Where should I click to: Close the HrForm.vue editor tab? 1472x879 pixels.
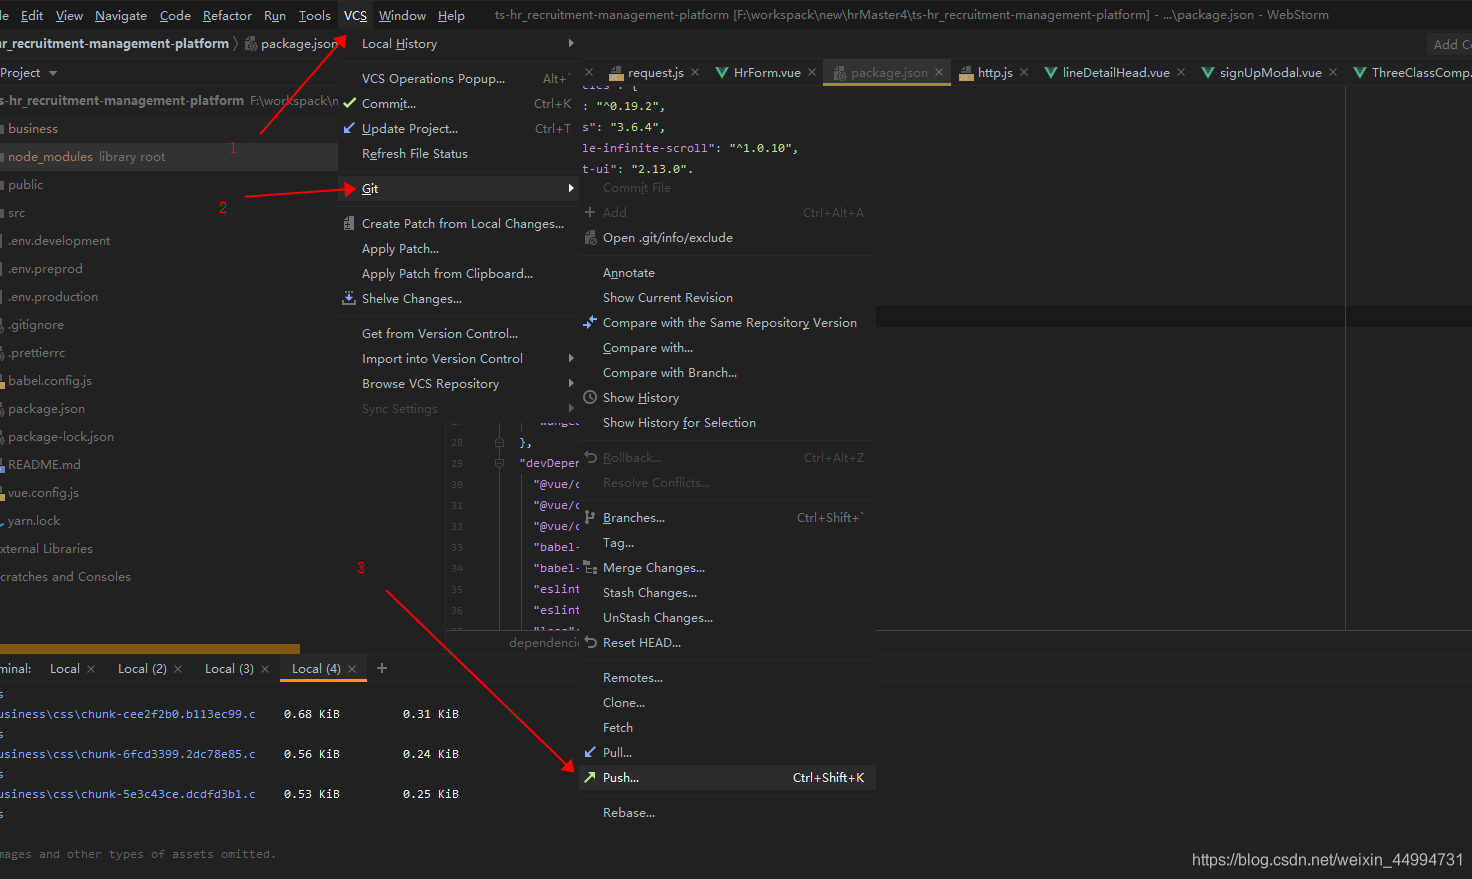tap(812, 72)
